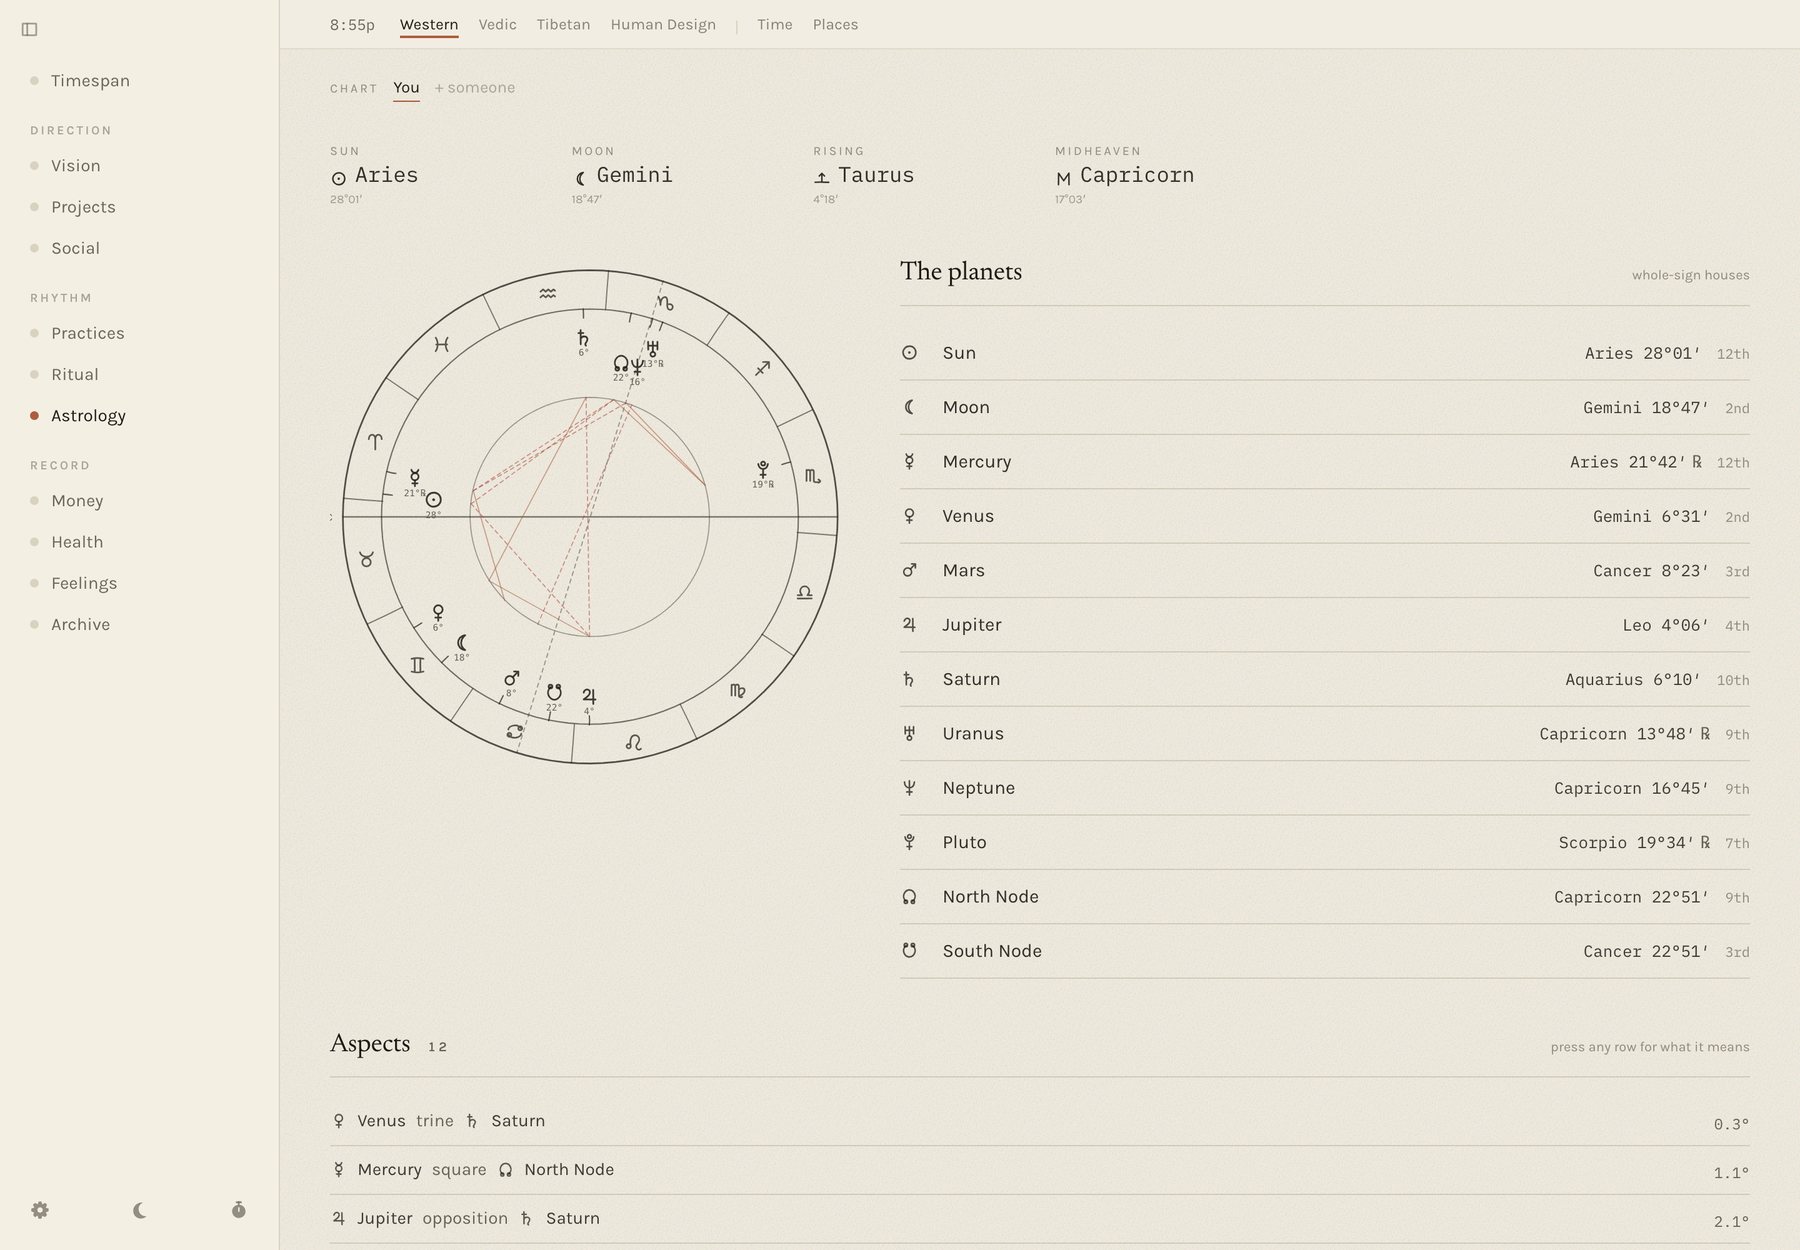Open the Practices section
The height and width of the screenshot is (1250, 1800).
pos(88,333)
